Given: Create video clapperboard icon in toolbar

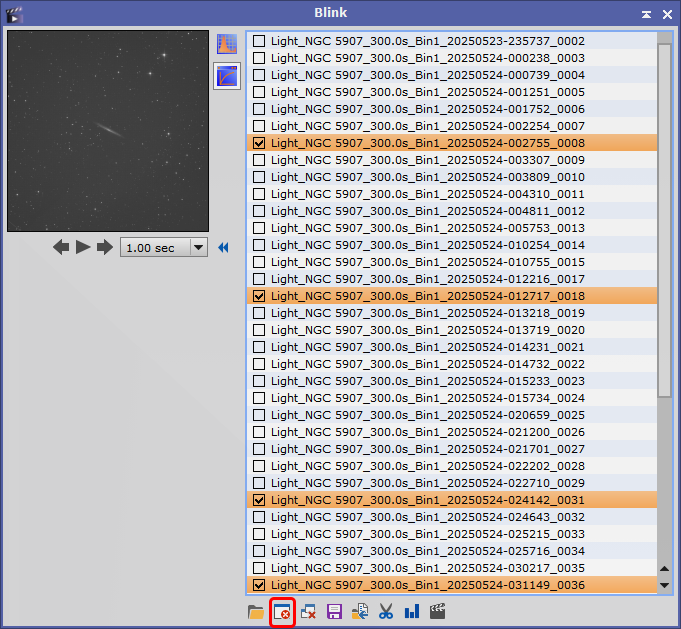Looking at the screenshot, I should [x=438, y=612].
